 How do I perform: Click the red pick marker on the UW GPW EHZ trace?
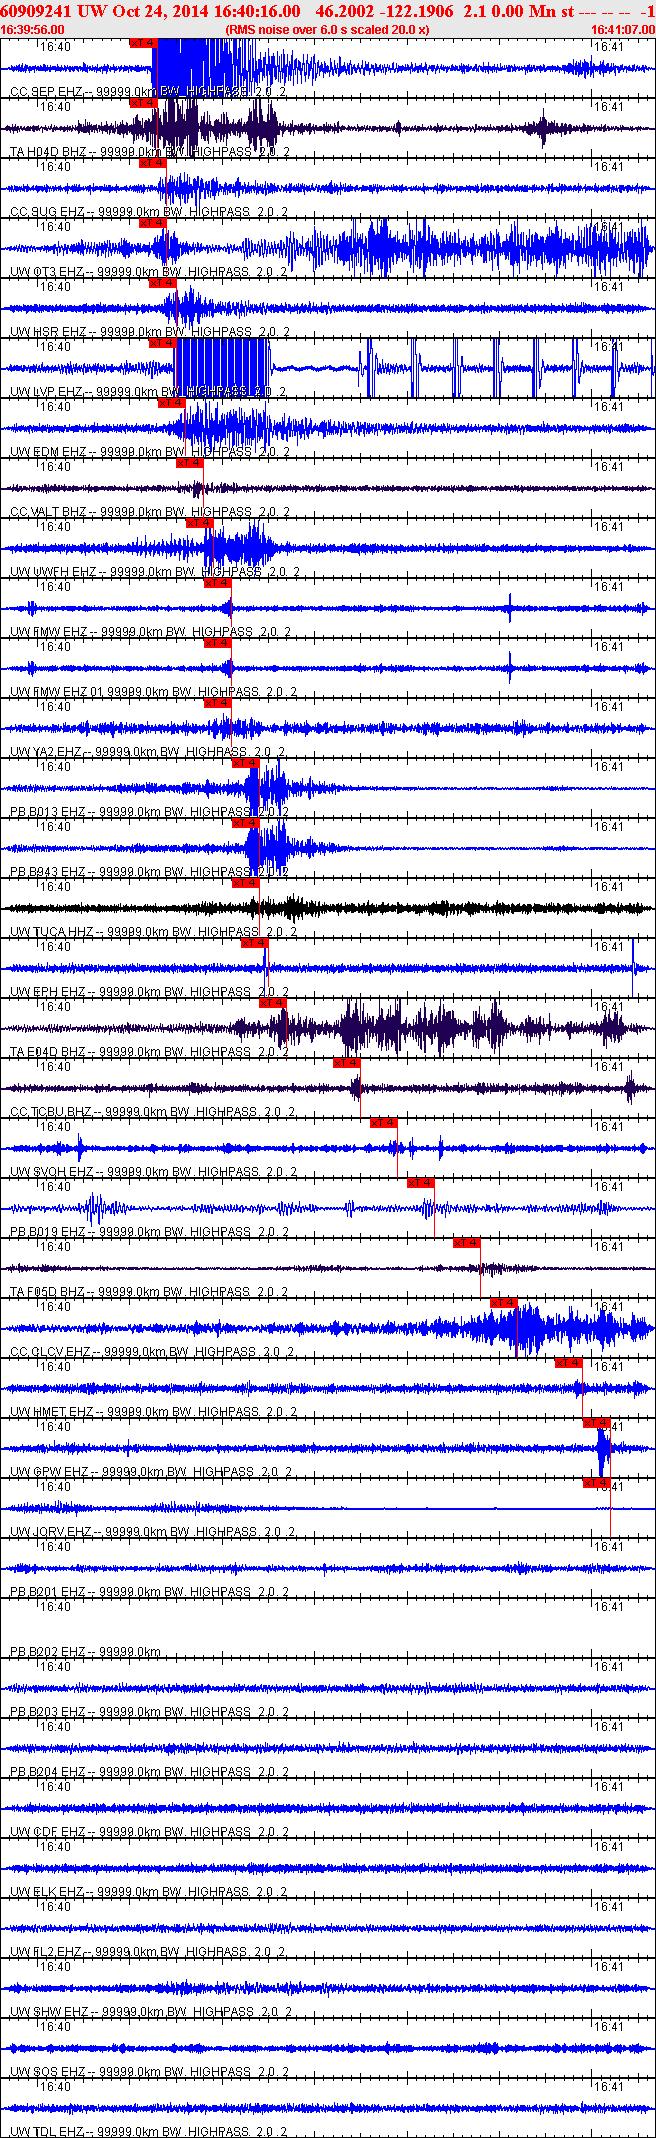click(x=597, y=1423)
